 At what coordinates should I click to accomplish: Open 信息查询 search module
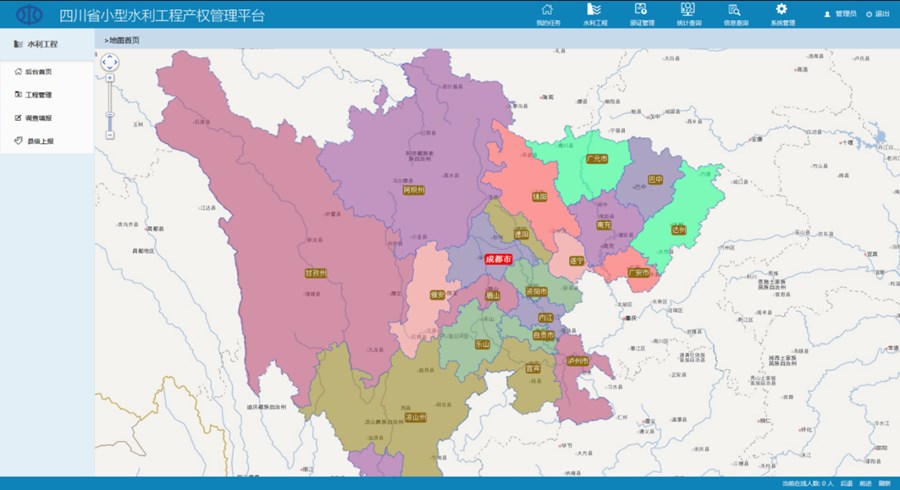735,13
